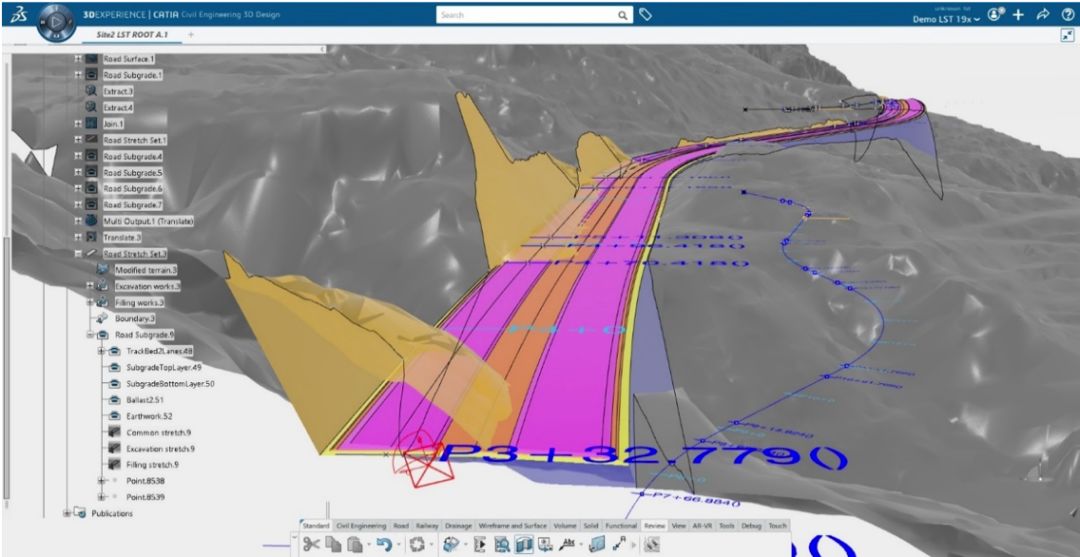
Task: Click the Share arrow icon
Action: pos(1042,16)
